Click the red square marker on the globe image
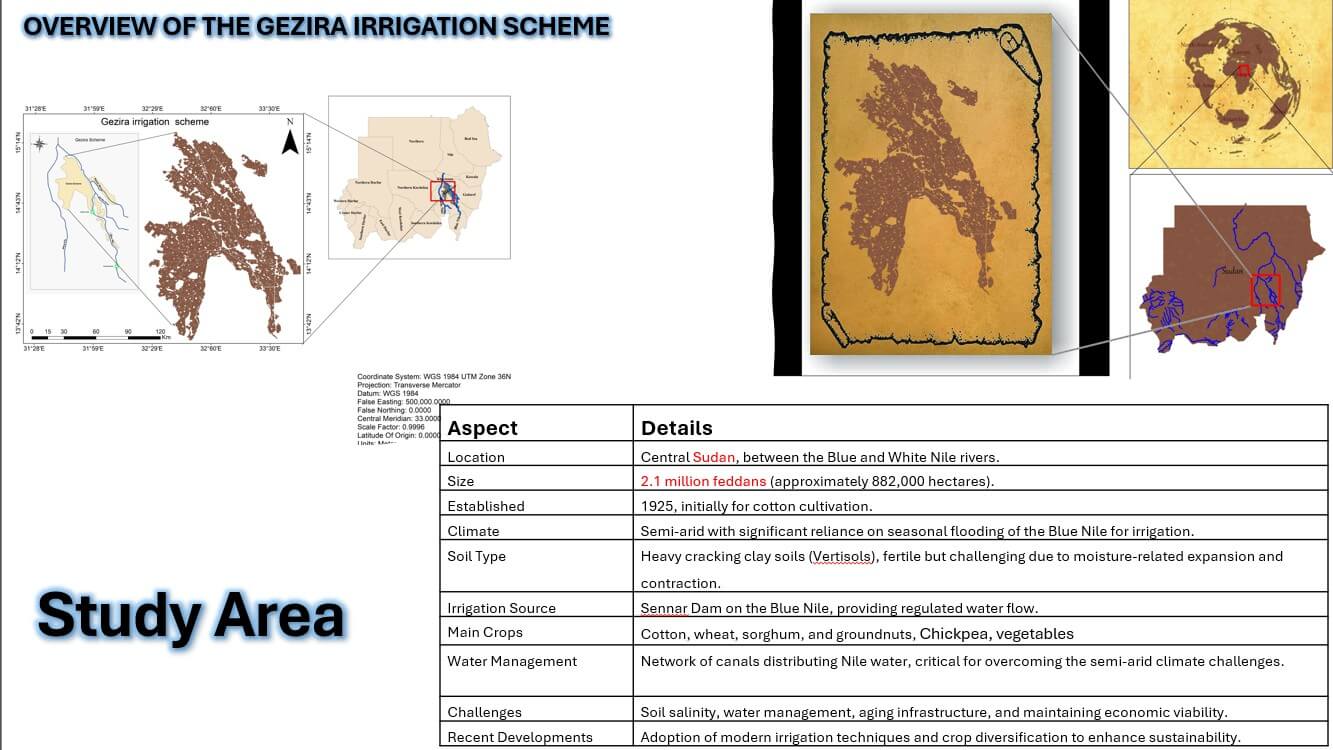 coord(1243,70)
